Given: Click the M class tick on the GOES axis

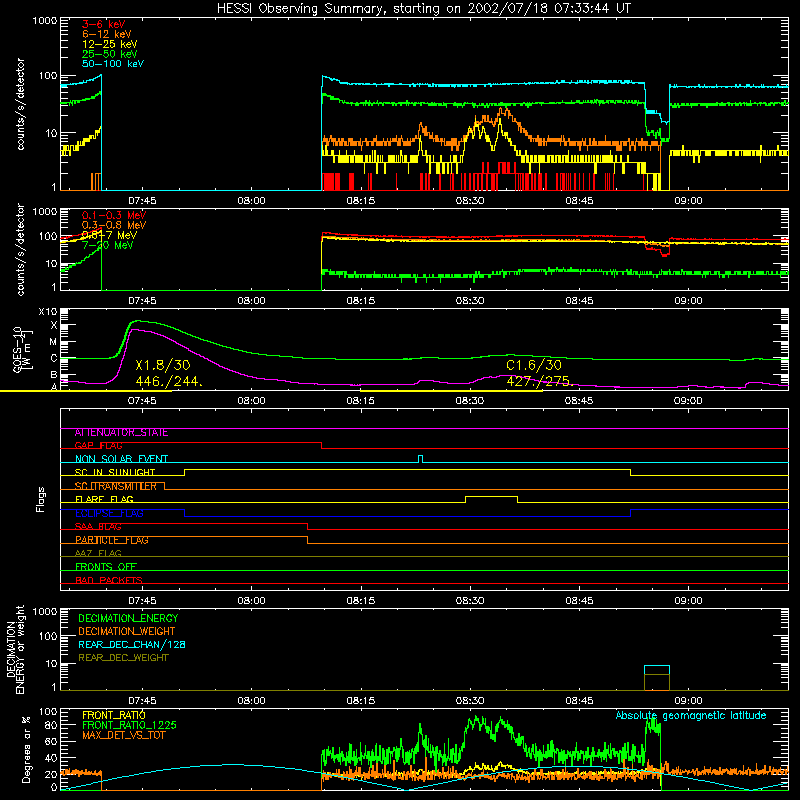Looking at the screenshot, I should [x=53, y=342].
